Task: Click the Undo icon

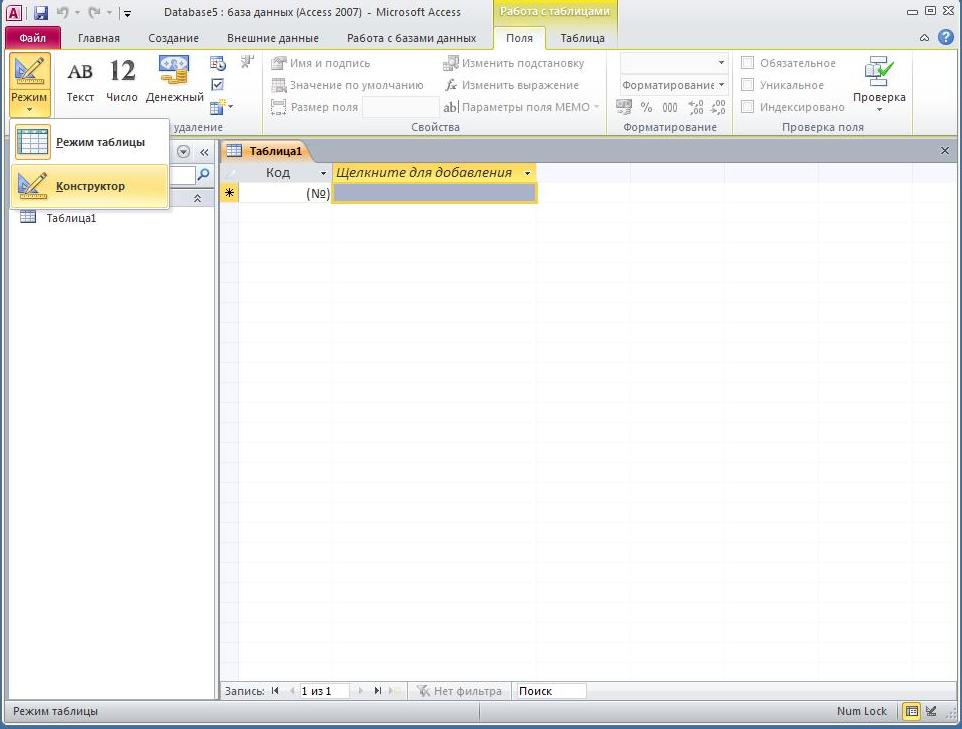Action: click(62, 12)
